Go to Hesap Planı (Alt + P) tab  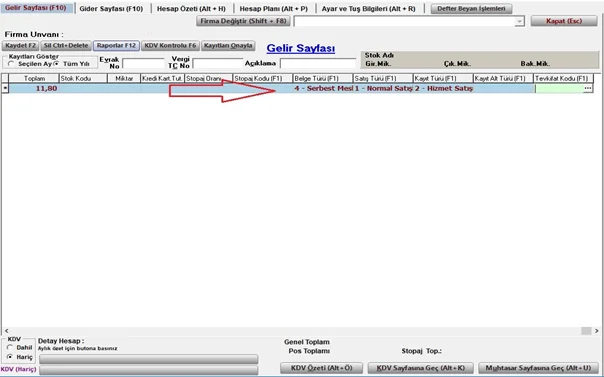coord(273,8)
